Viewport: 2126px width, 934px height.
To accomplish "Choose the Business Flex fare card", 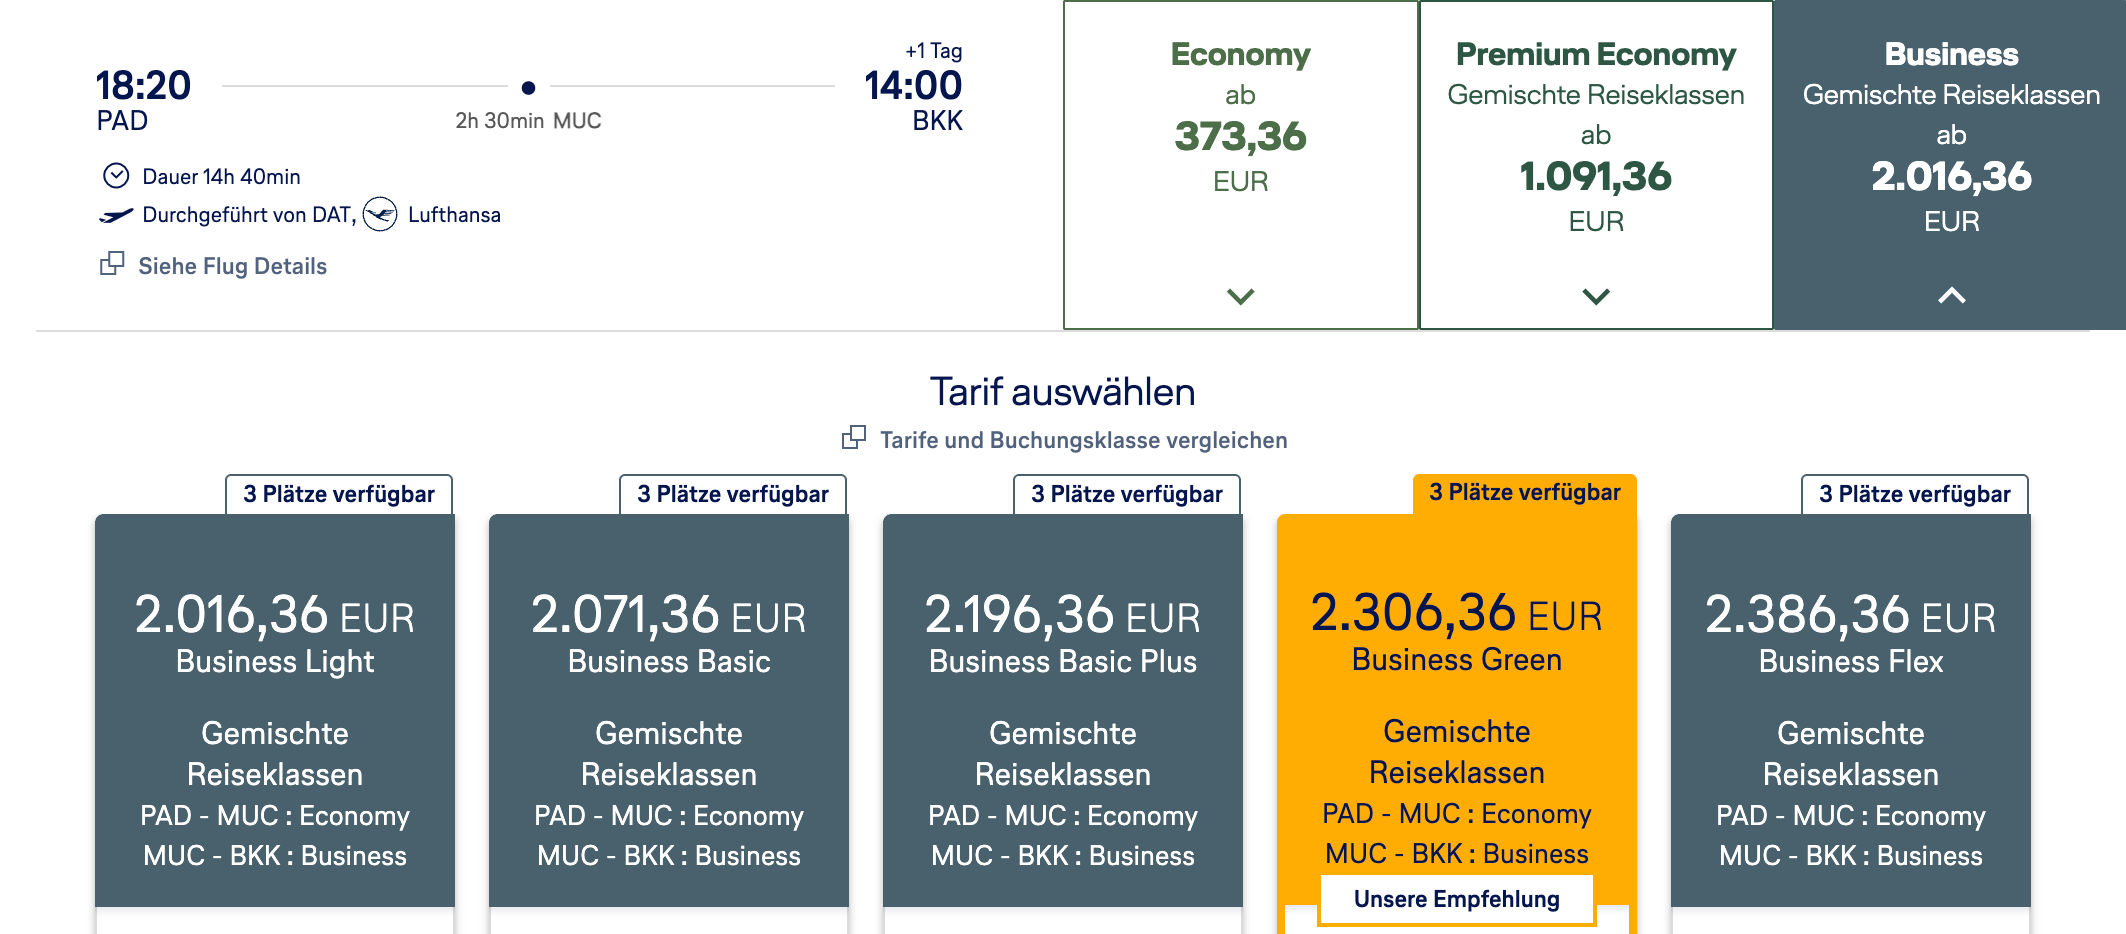I will tap(1851, 710).
